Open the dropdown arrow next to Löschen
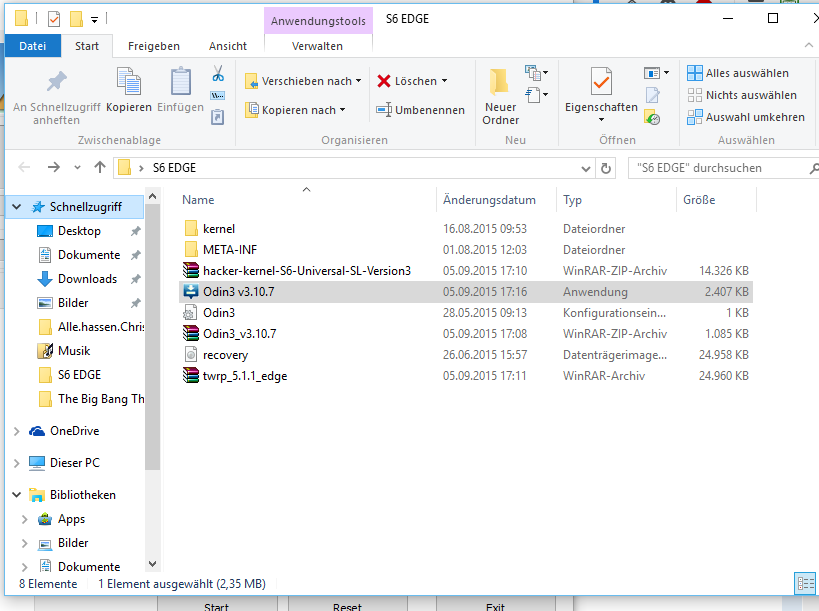The height and width of the screenshot is (611, 819). point(444,81)
